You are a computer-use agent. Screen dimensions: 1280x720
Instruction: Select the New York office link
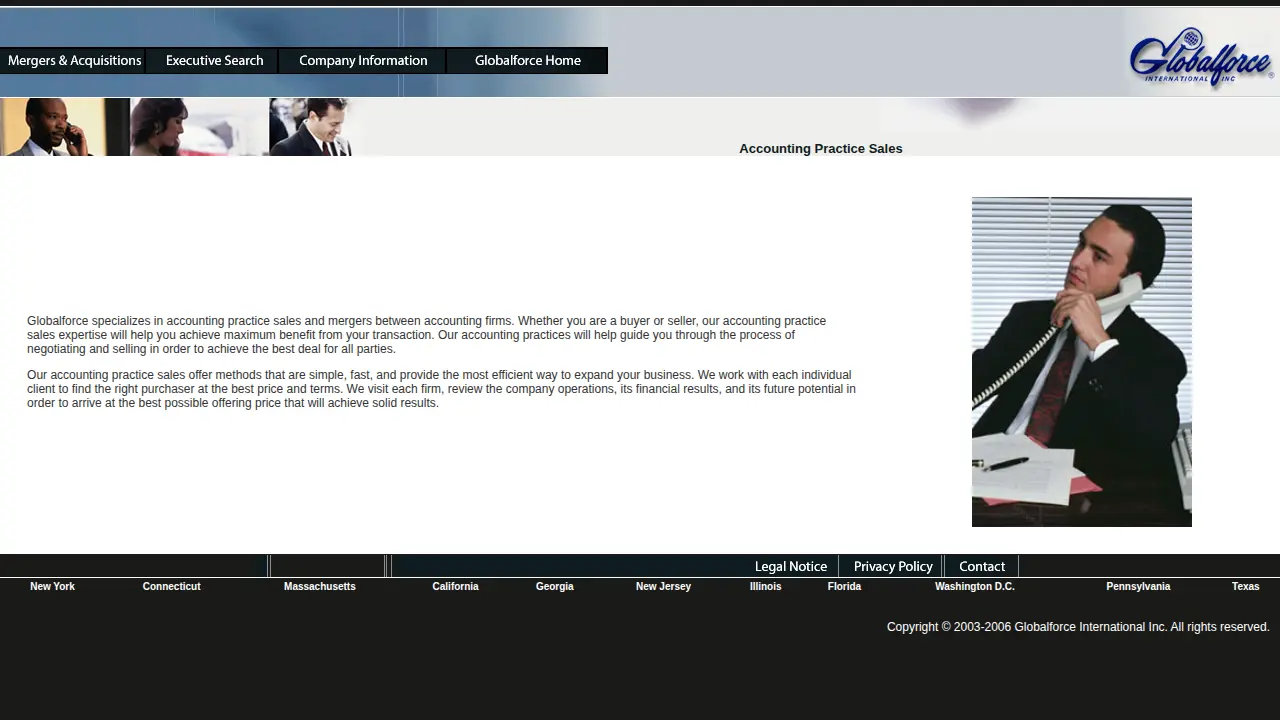tap(52, 586)
